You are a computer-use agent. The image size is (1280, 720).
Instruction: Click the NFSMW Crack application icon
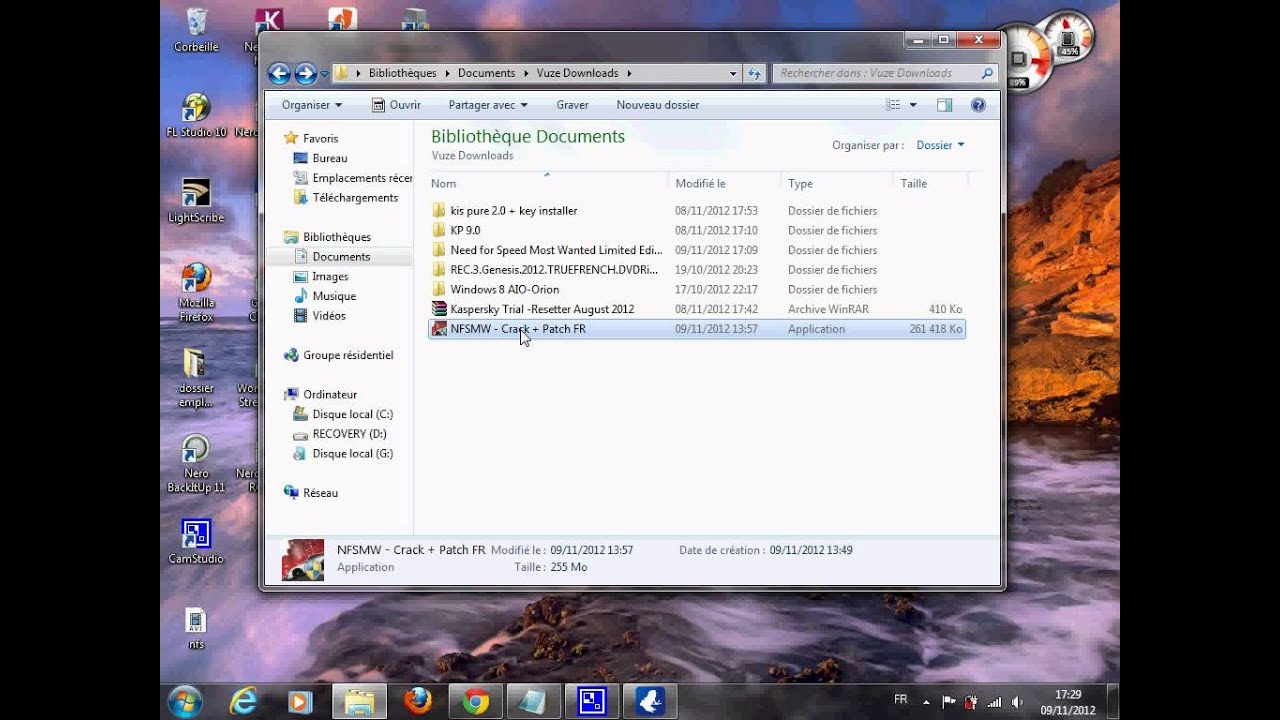pos(439,329)
